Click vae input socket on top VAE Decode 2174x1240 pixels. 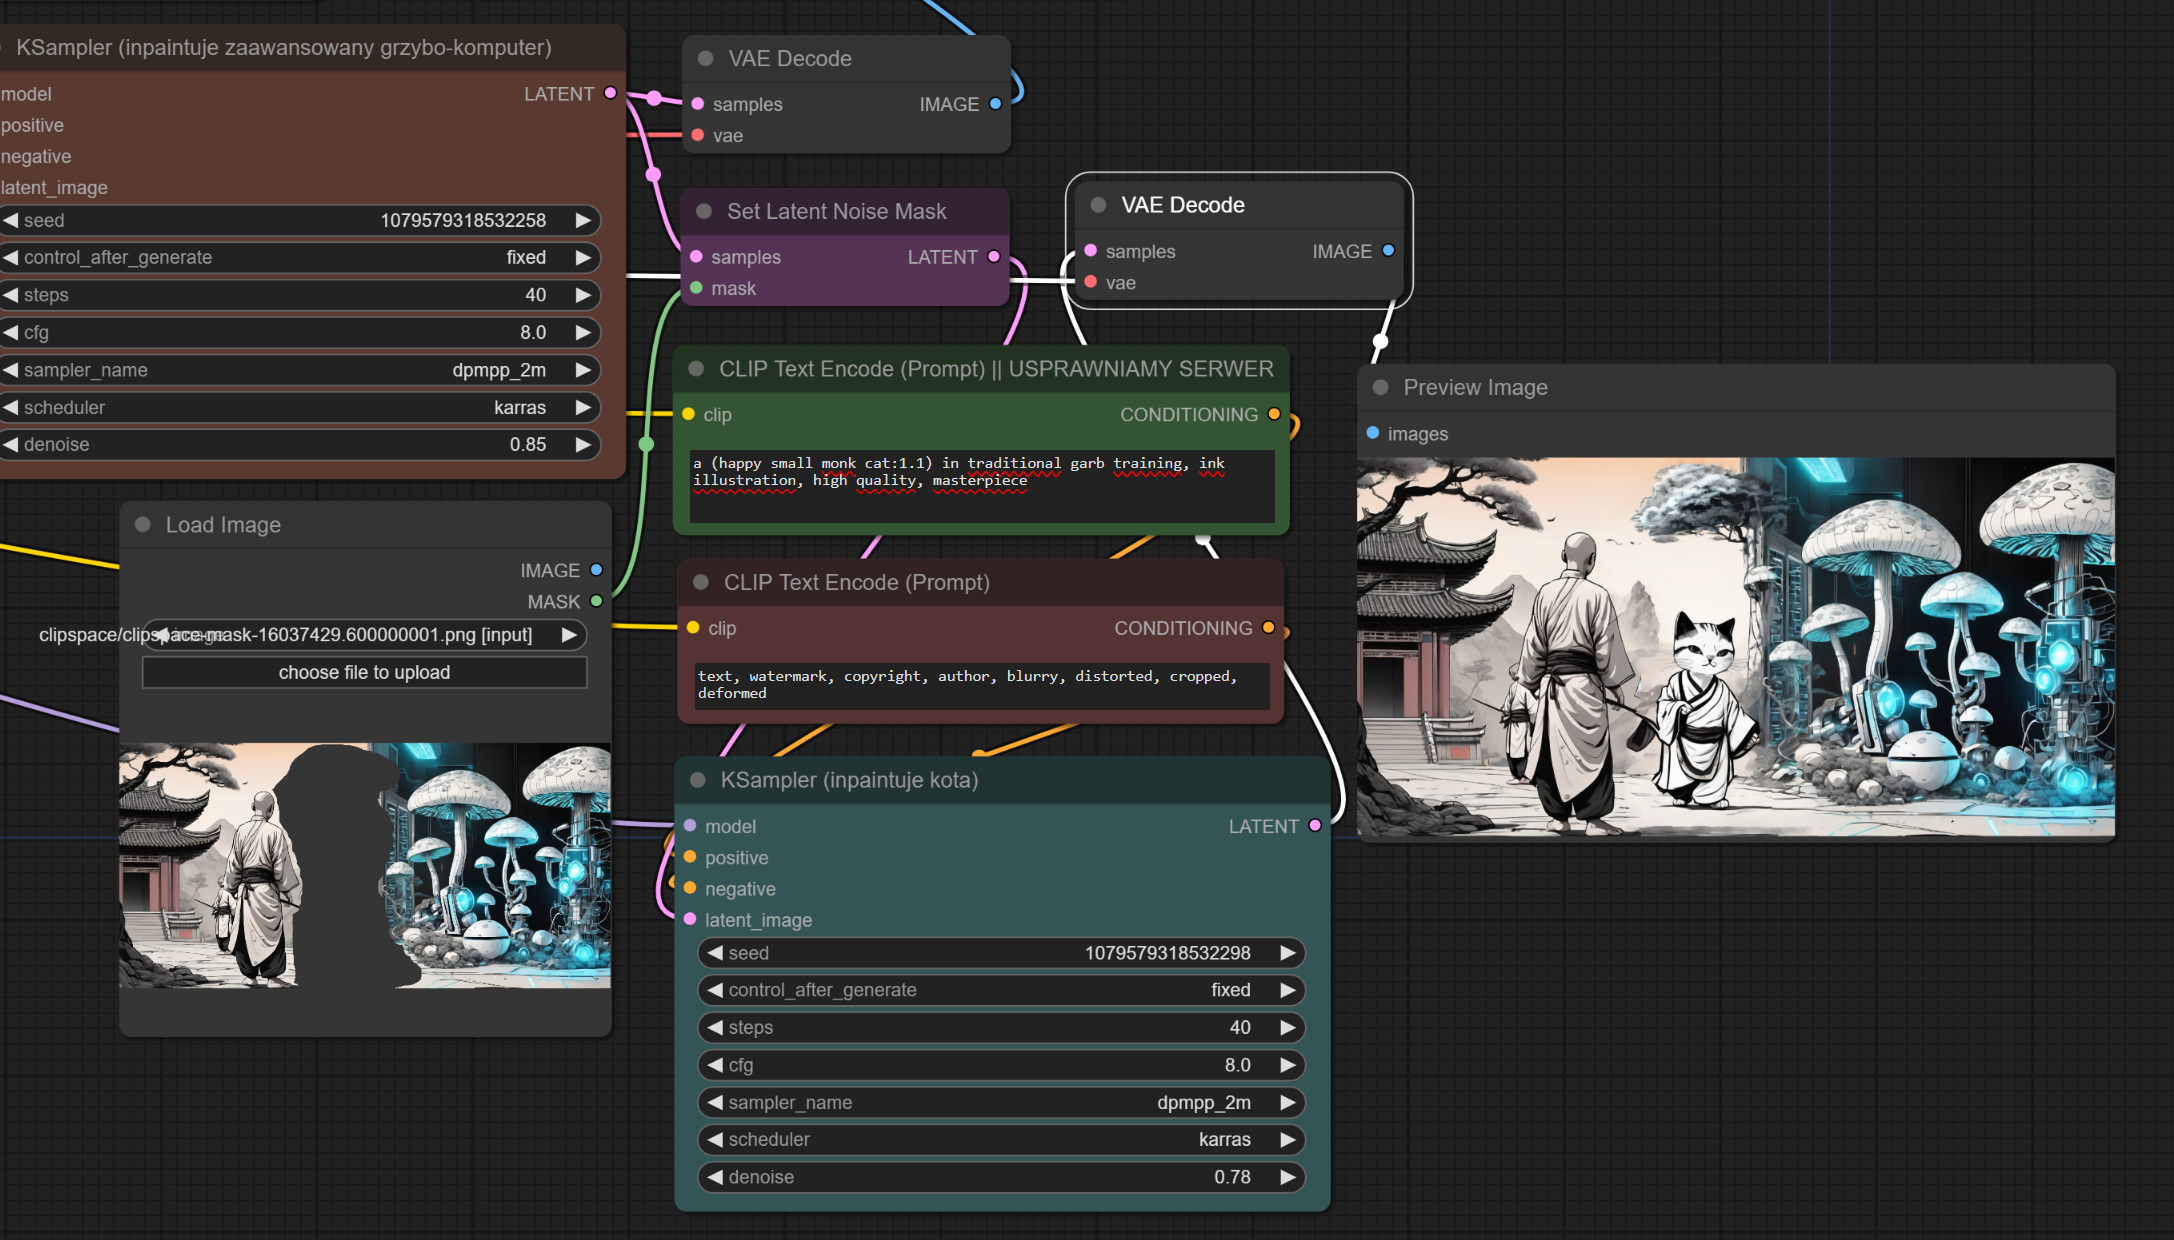pyautogui.click(x=698, y=135)
